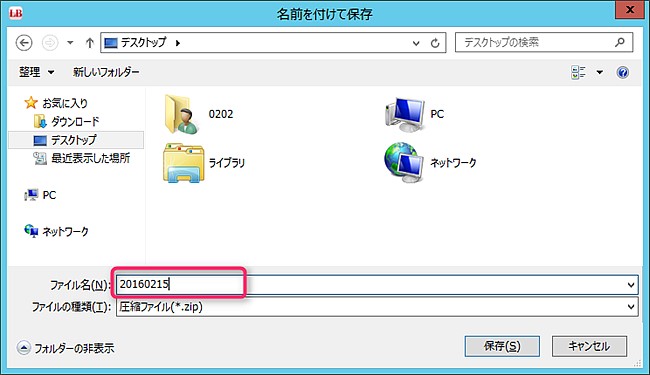Open the 整理 menu

coord(36,72)
